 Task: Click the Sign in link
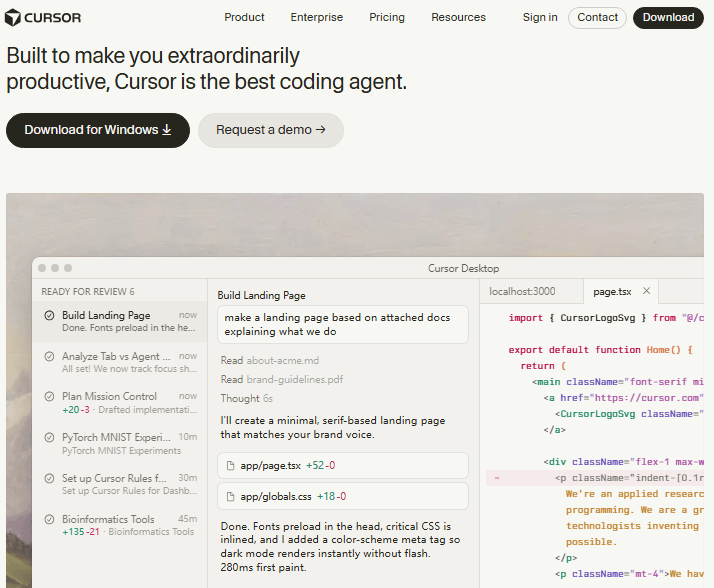point(540,17)
